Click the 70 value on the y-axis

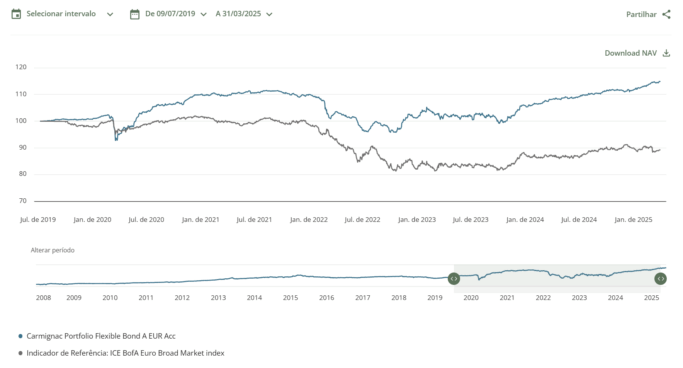click(22, 201)
